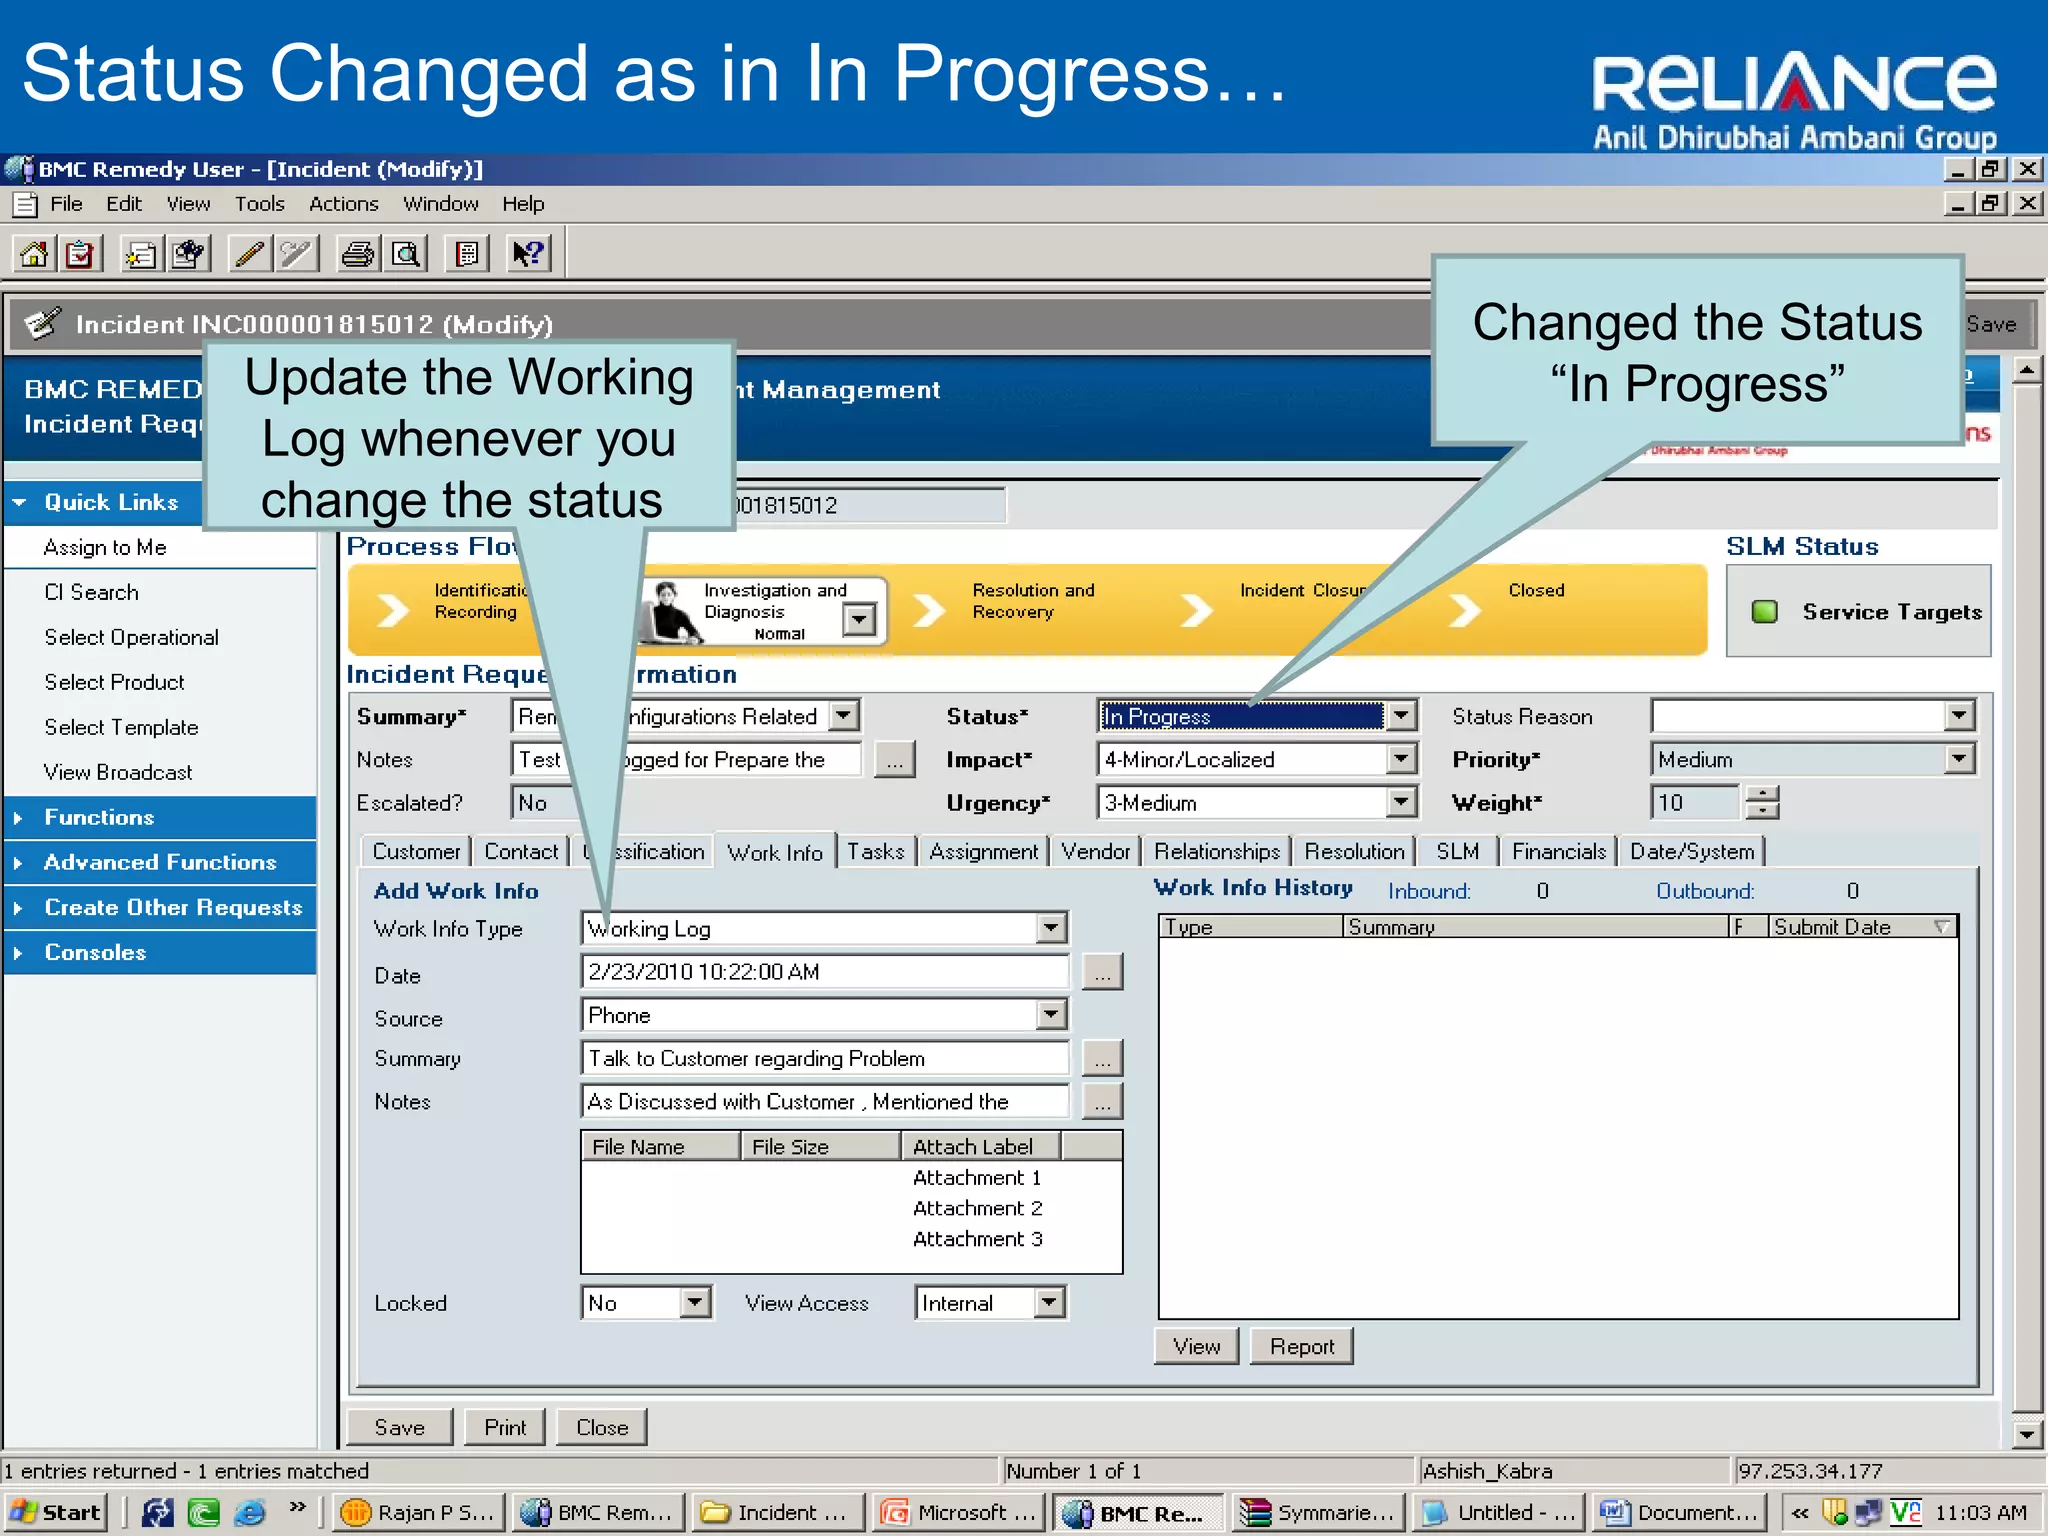Viewport: 2048px width, 1536px height.
Task: Click the binoculars Search toolbar icon
Action: 188,255
